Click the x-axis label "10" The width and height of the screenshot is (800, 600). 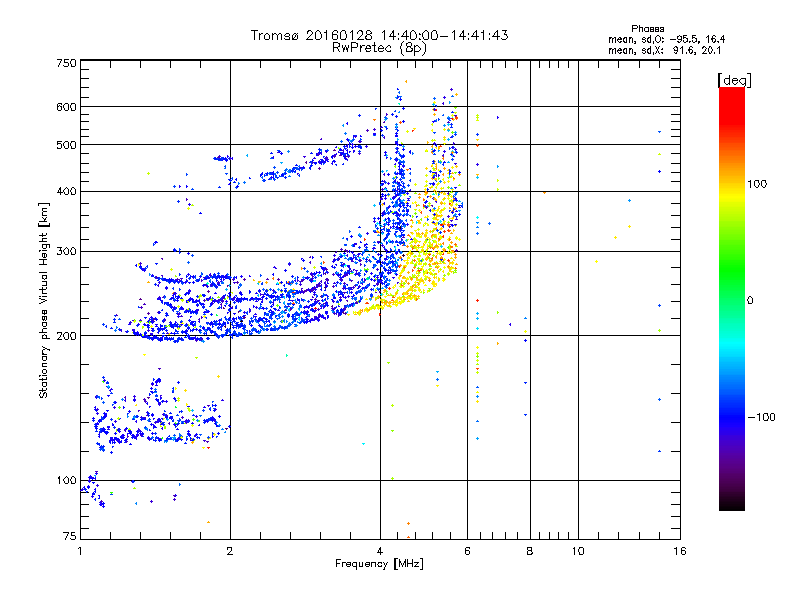tap(578, 551)
